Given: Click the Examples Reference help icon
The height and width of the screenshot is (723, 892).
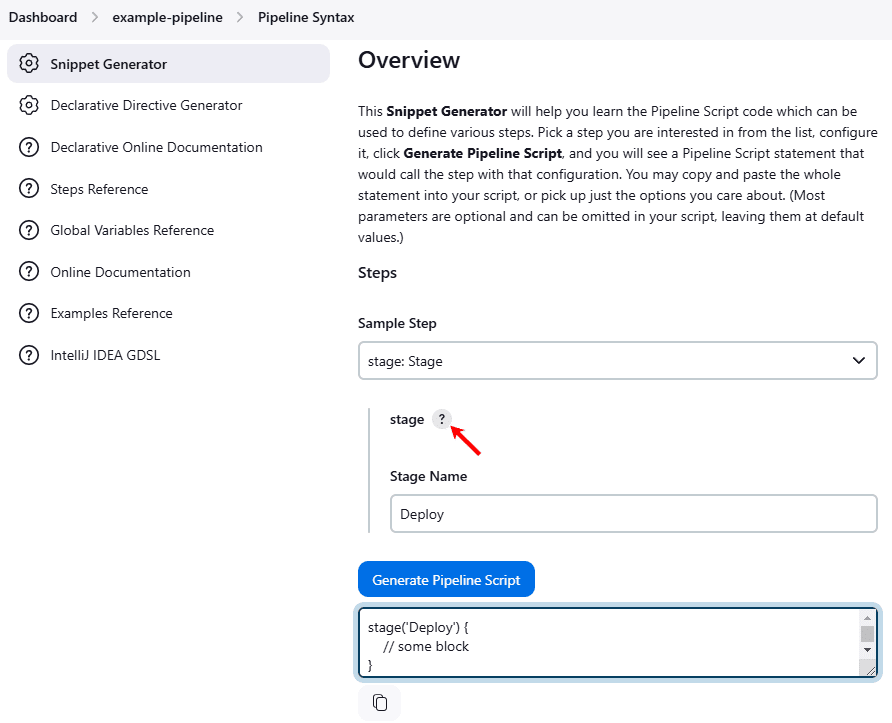Looking at the screenshot, I should 29,314.
